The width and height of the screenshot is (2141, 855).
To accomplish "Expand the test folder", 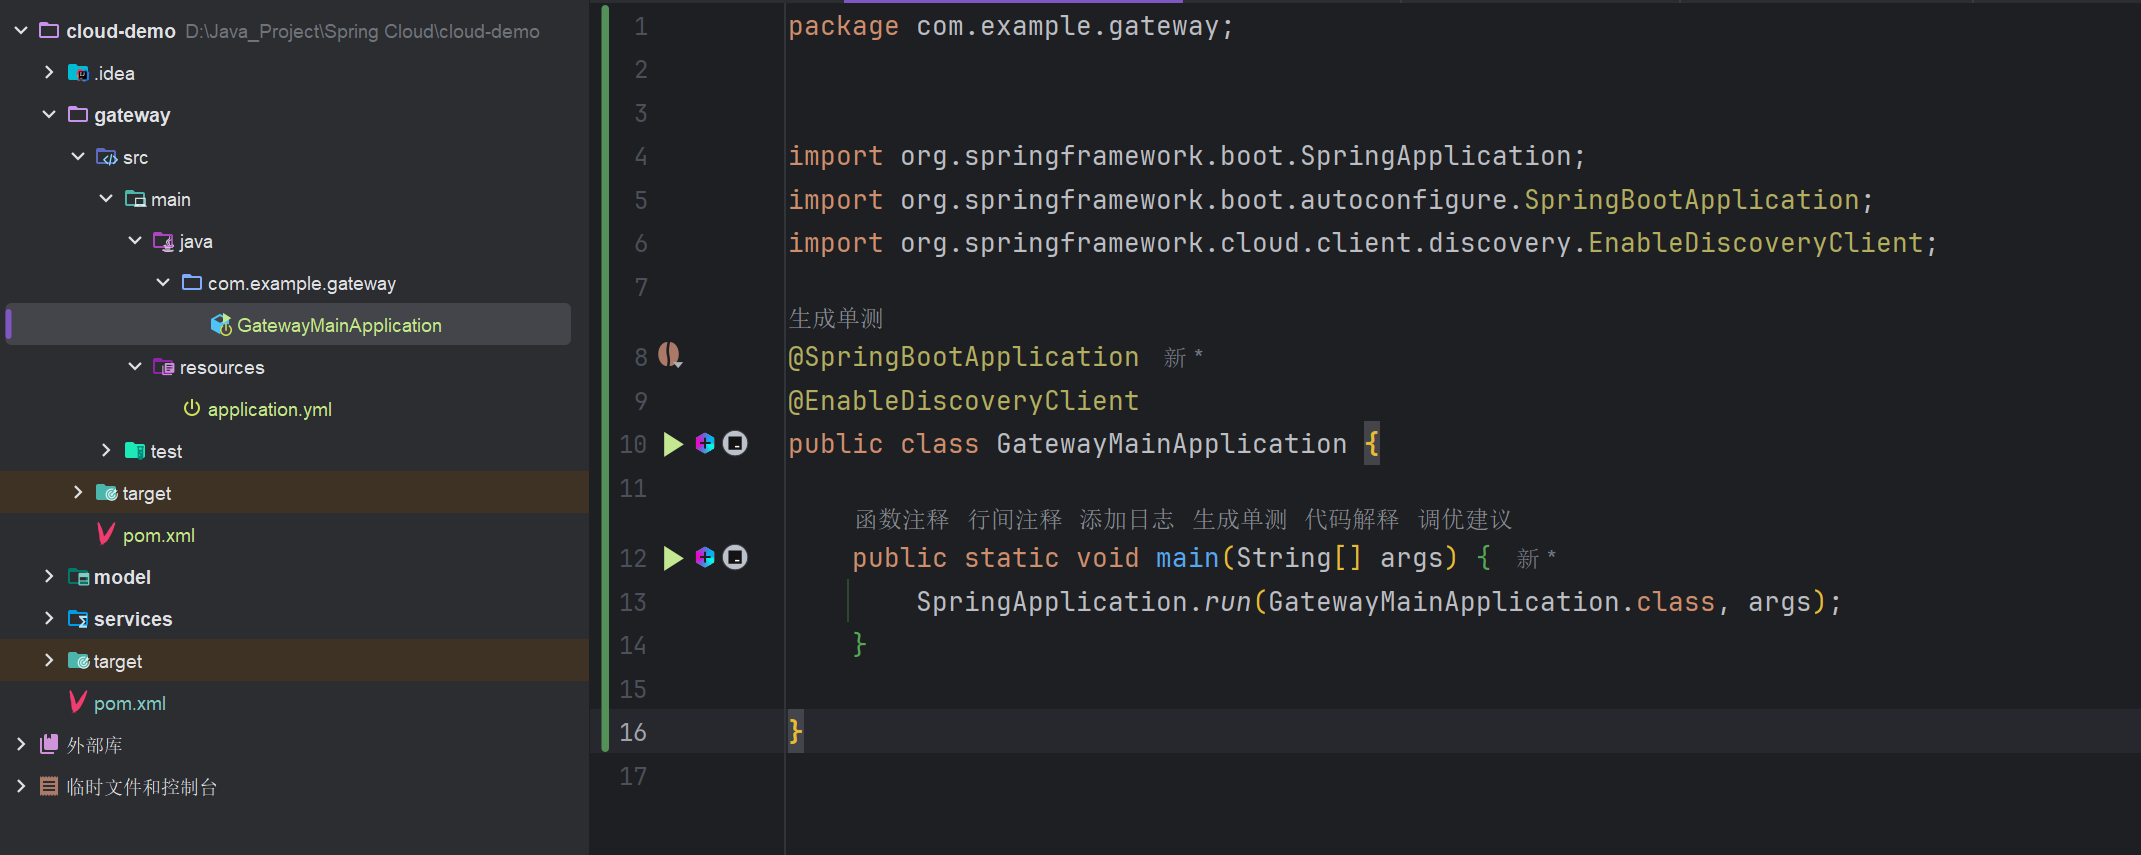I will coord(106,451).
